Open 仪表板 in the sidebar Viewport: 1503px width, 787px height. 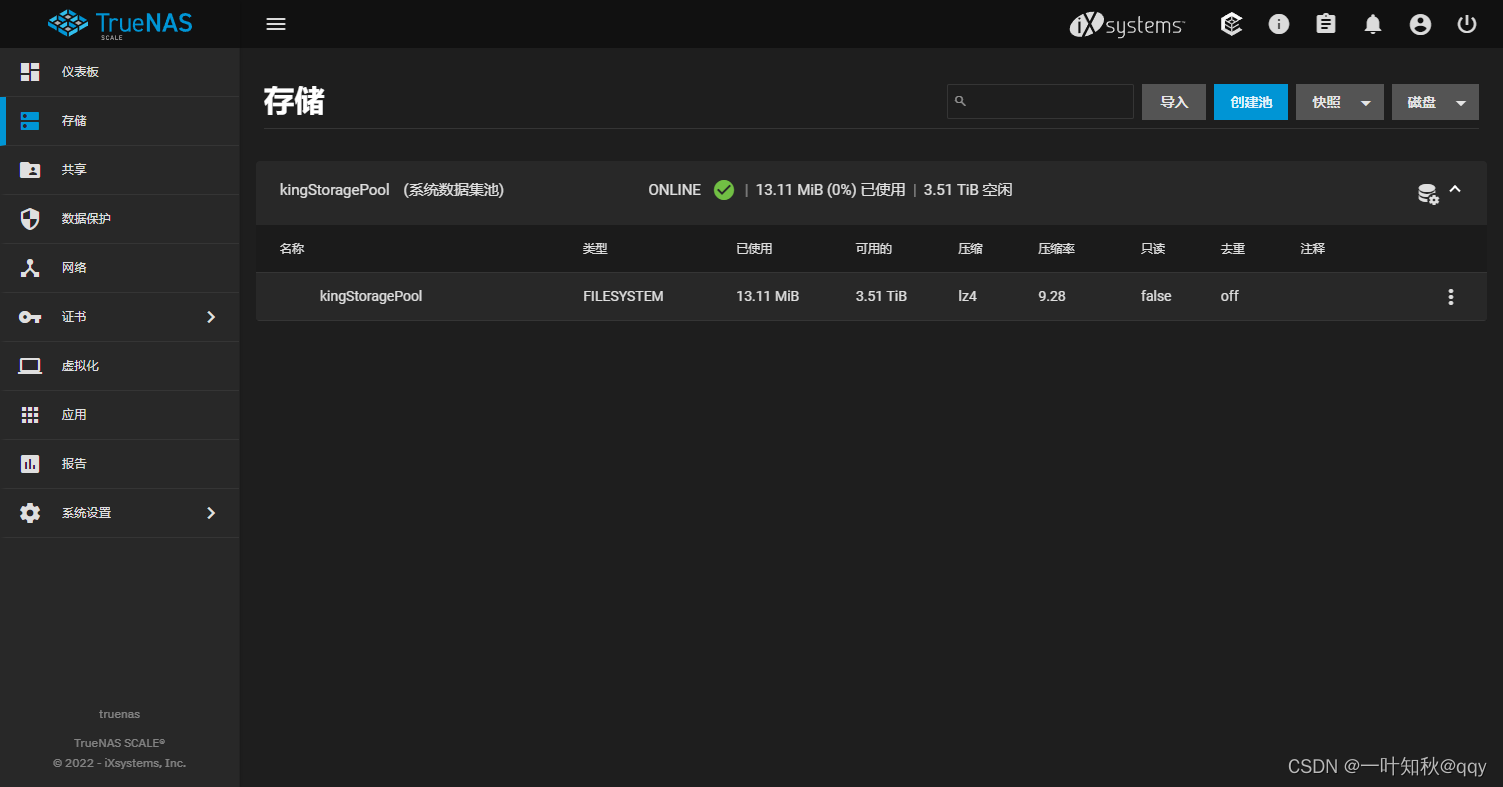click(x=120, y=72)
